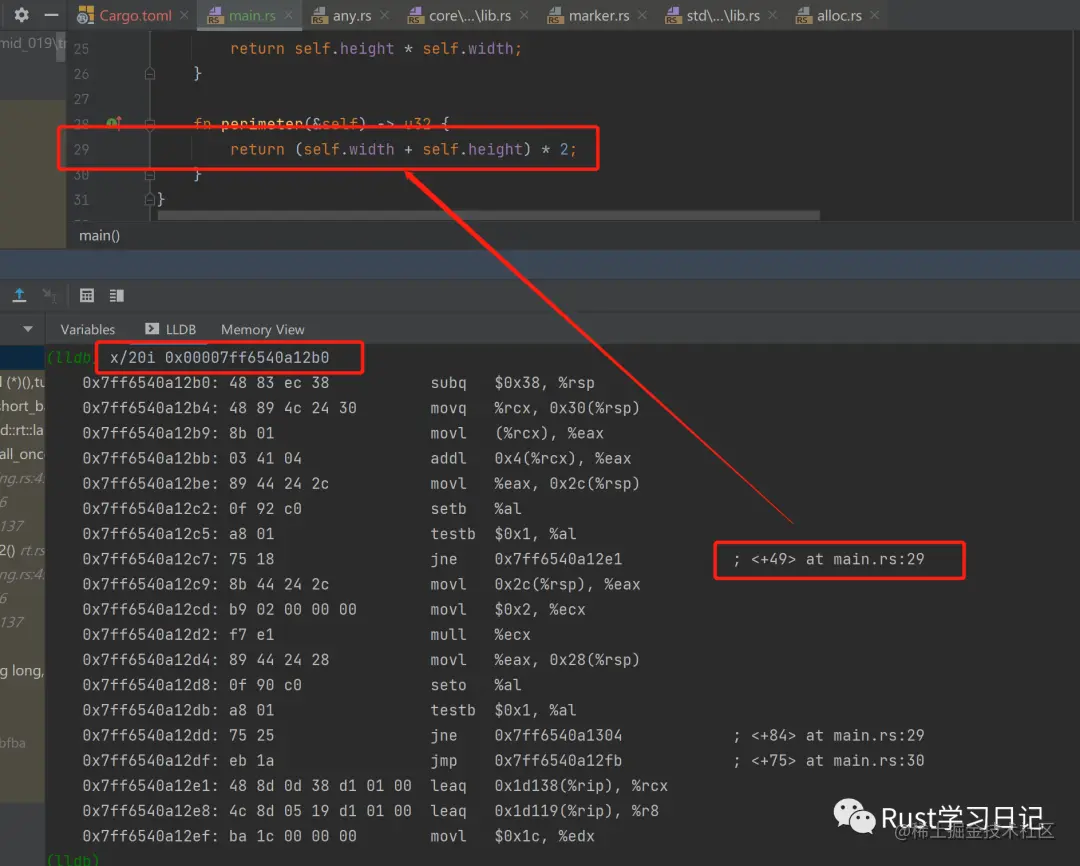
Task: Click the 'leaq 0x1d138(%rip), %rcx' instruction
Action: [549, 786]
